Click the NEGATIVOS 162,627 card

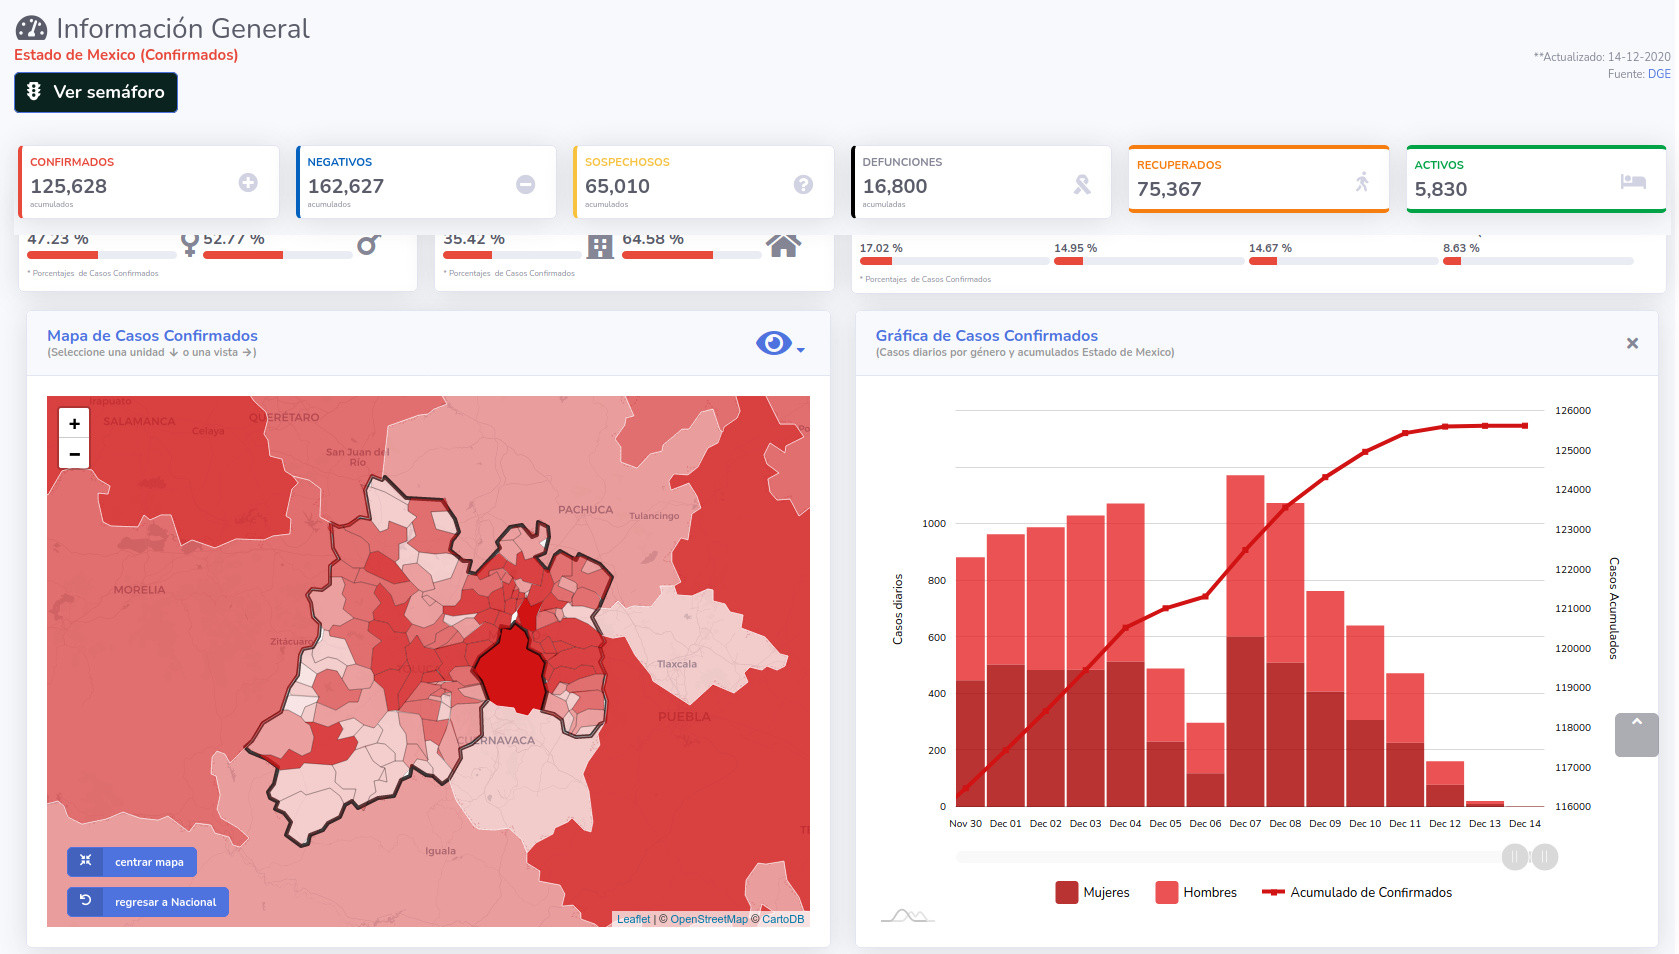pyautogui.click(x=426, y=182)
